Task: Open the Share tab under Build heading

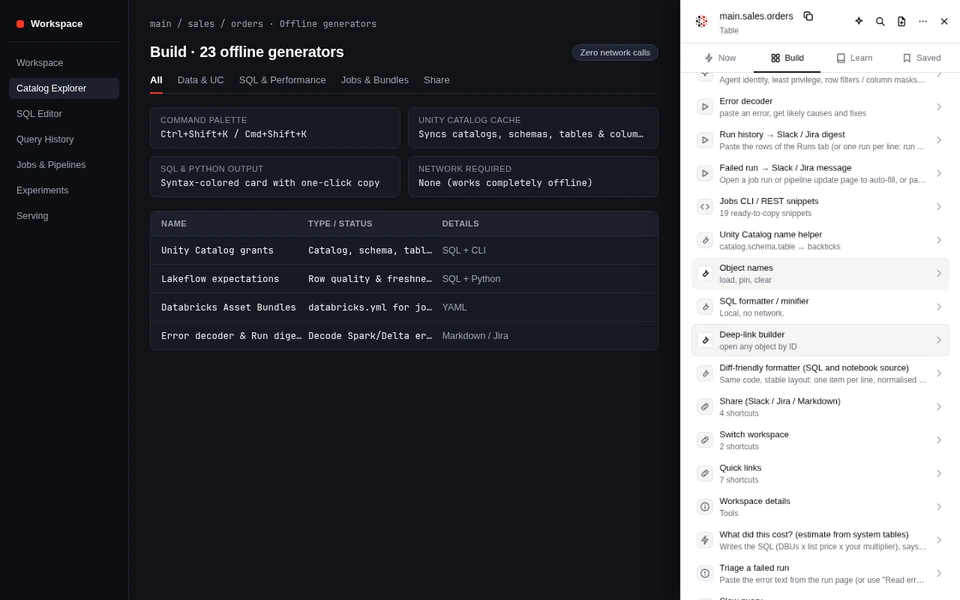Action: tap(437, 80)
